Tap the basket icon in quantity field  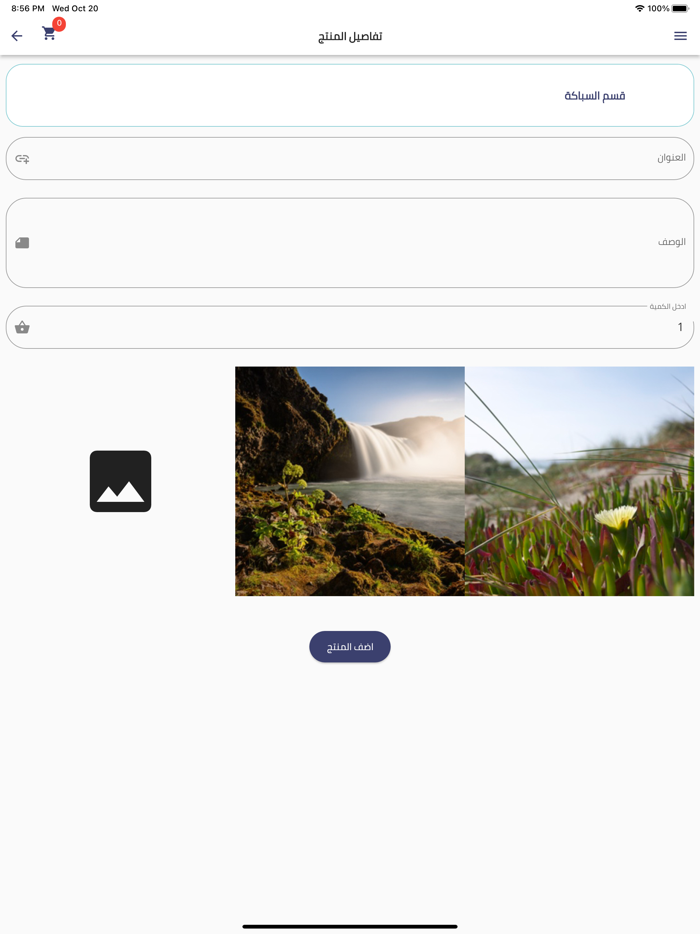point(22,327)
